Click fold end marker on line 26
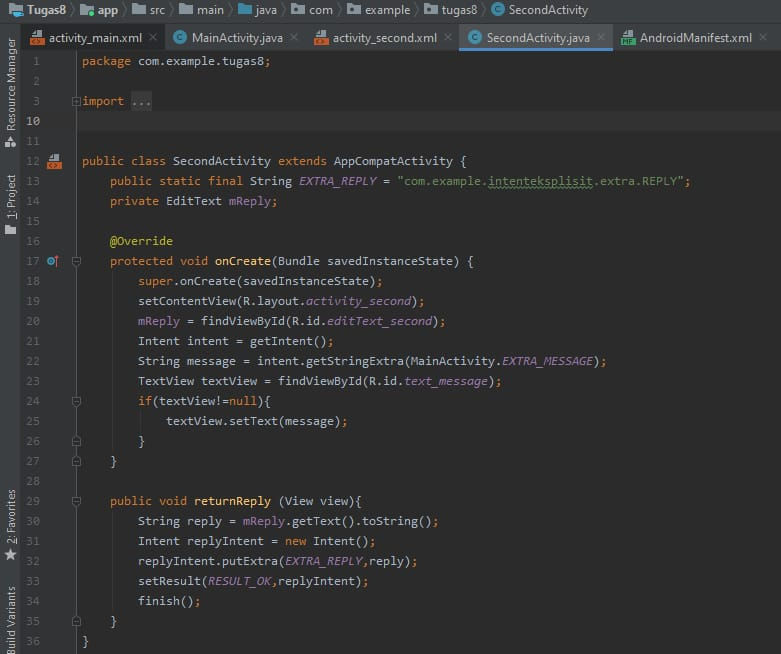 point(76,441)
